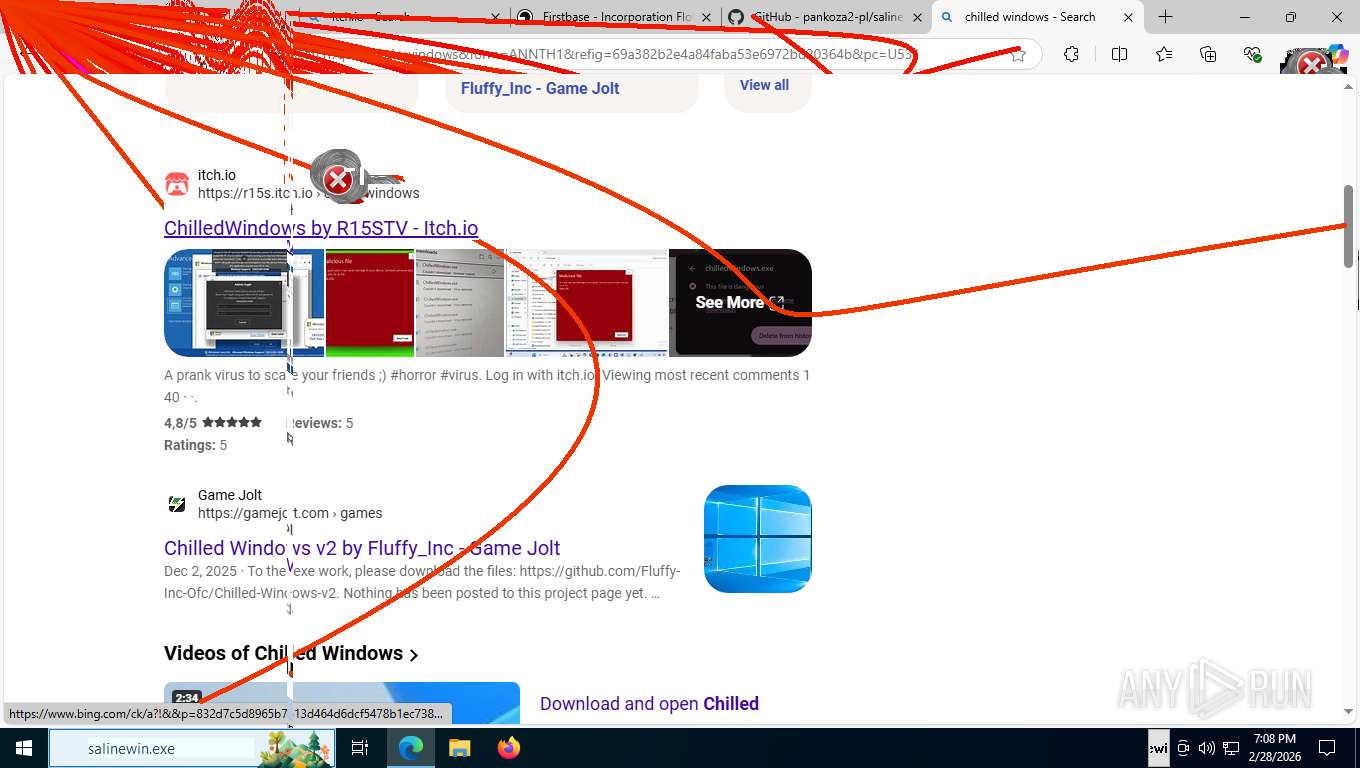Launch Firefox from the taskbar
Viewport: 1360px width, 768px height.
coord(509,748)
